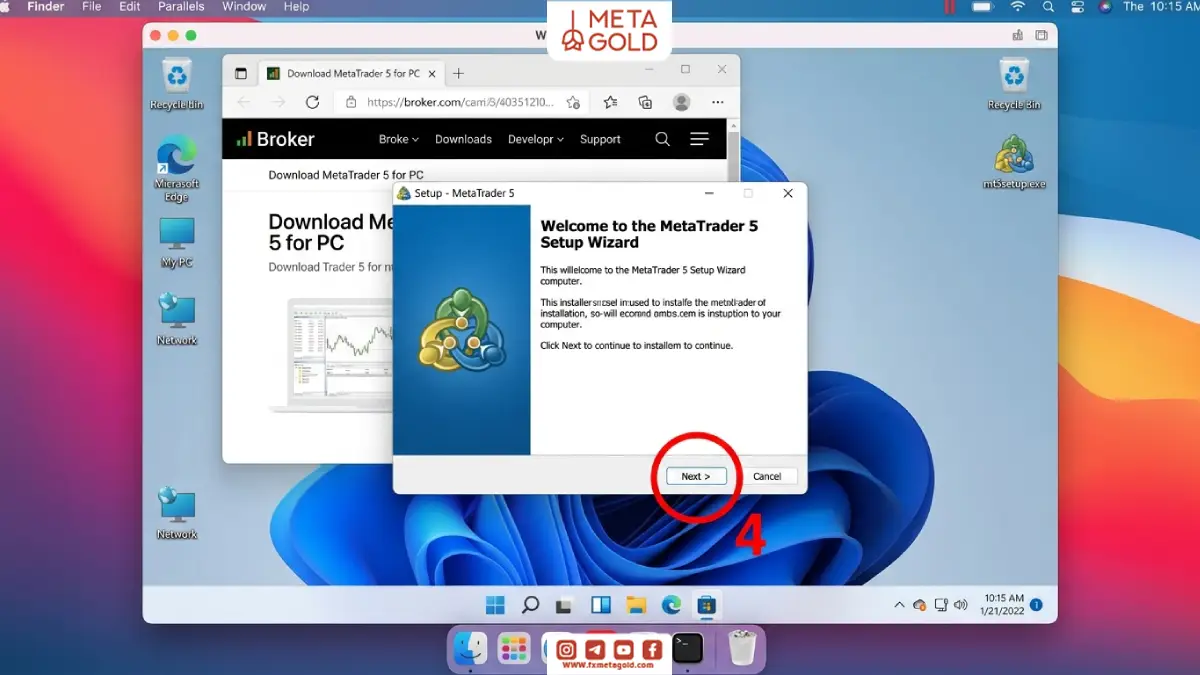
Task: Cancel the MetaTrader 5 setup
Action: pos(767,476)
